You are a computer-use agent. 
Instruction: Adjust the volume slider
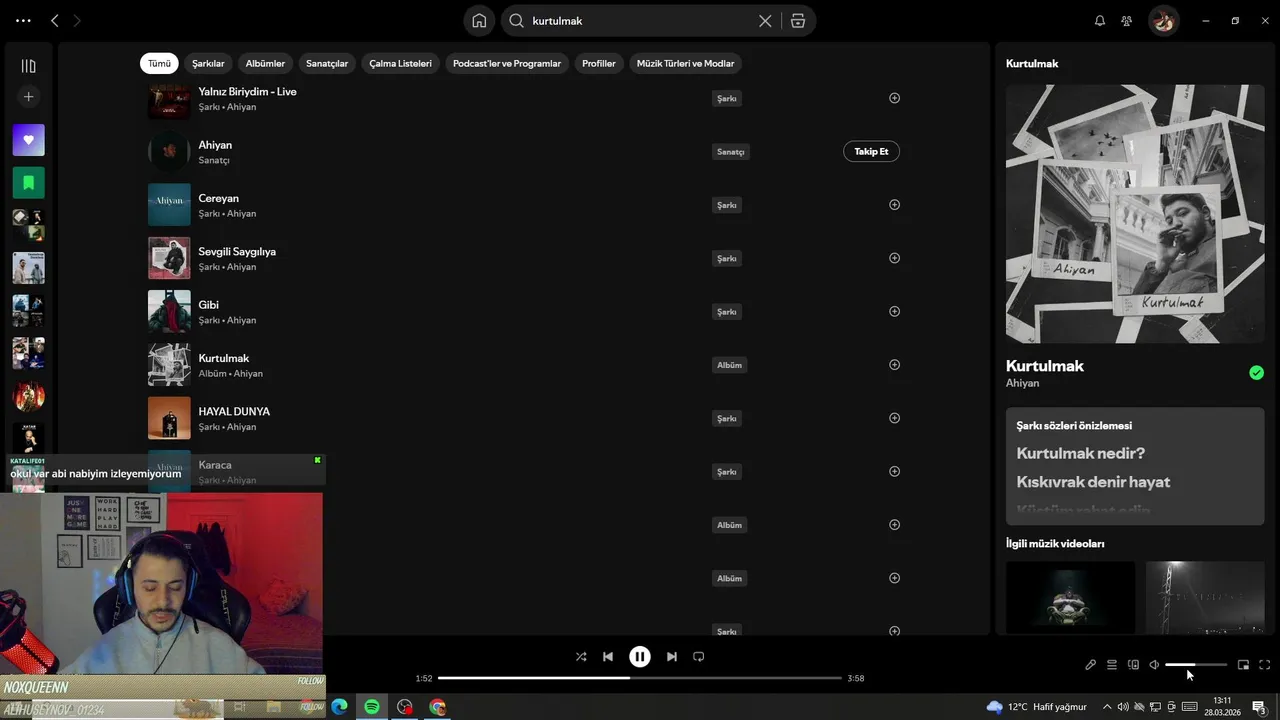tap(1196, 665)
